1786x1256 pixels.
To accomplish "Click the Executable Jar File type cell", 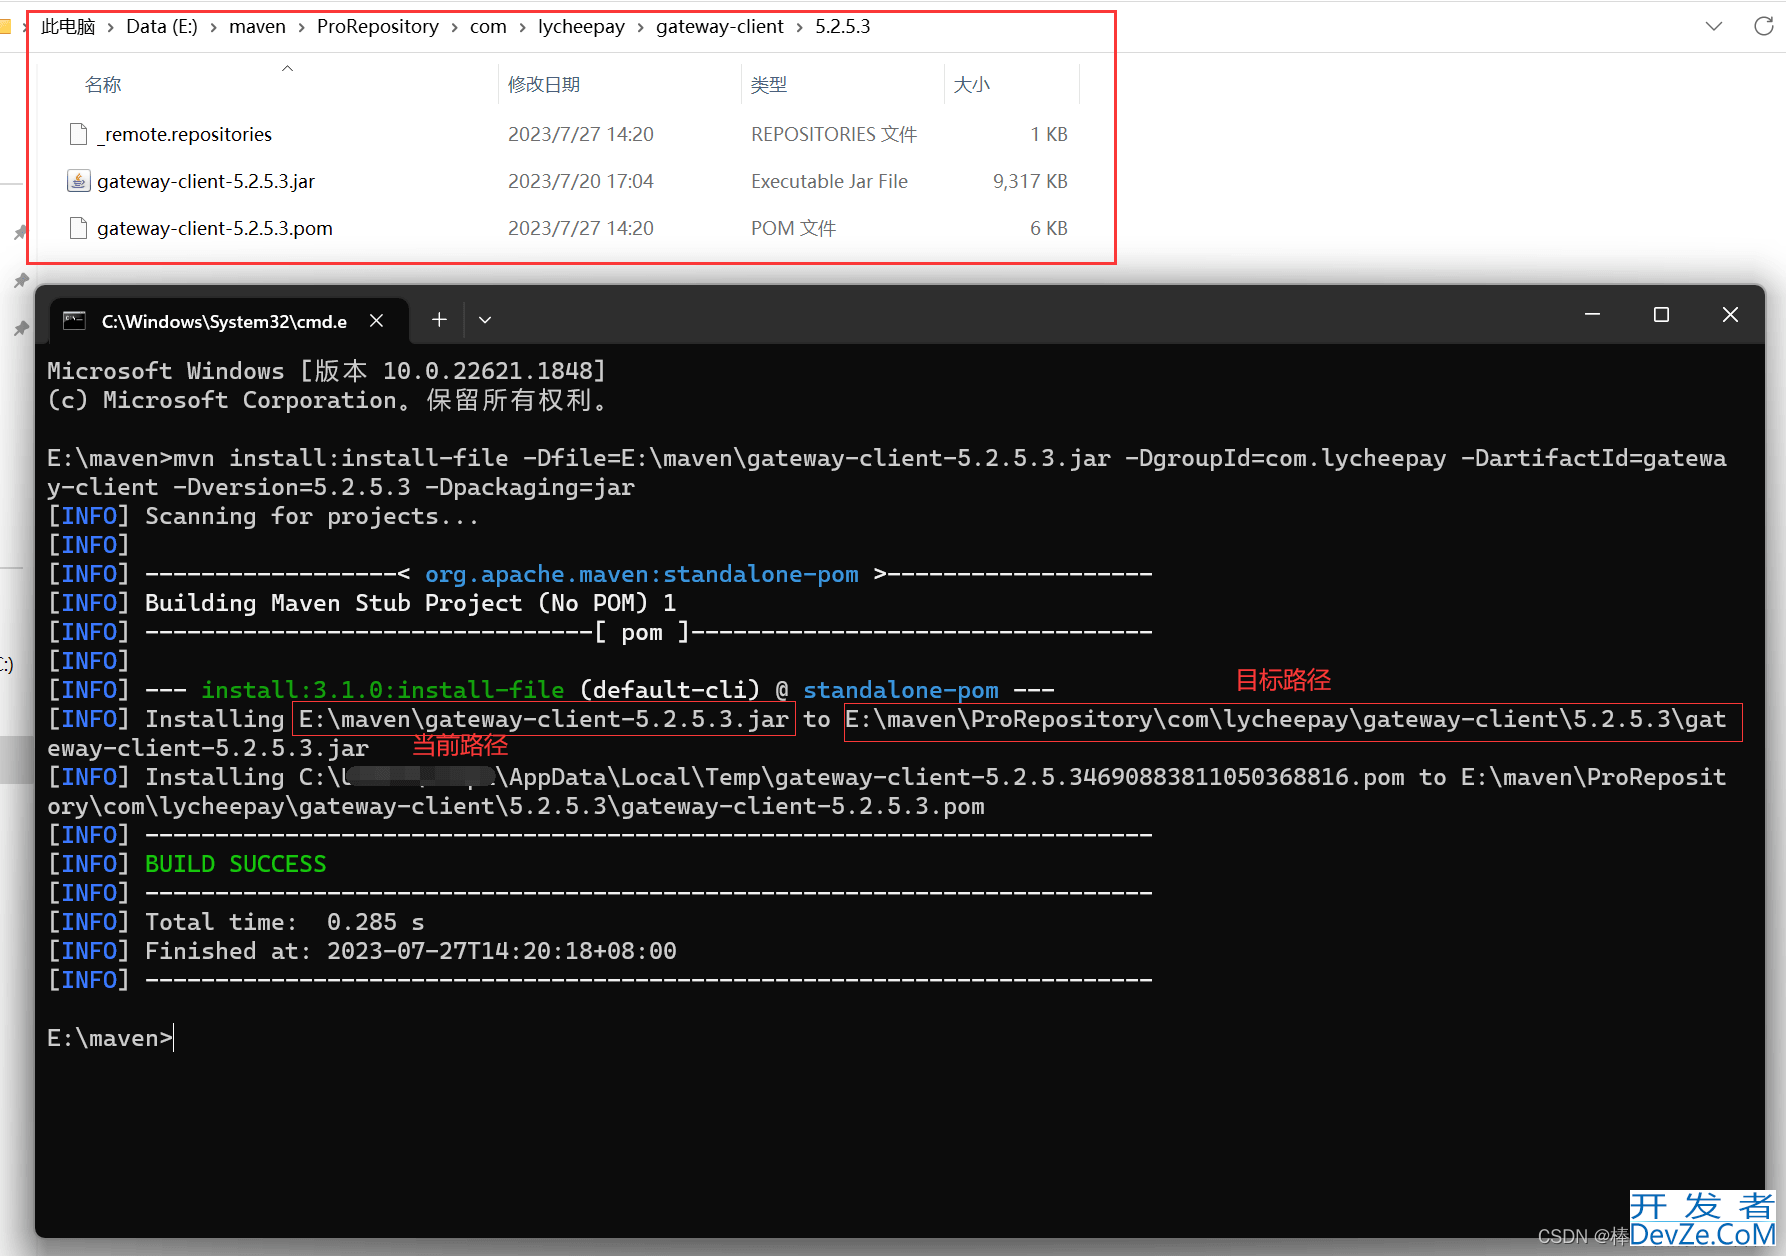I will point(829,181).
